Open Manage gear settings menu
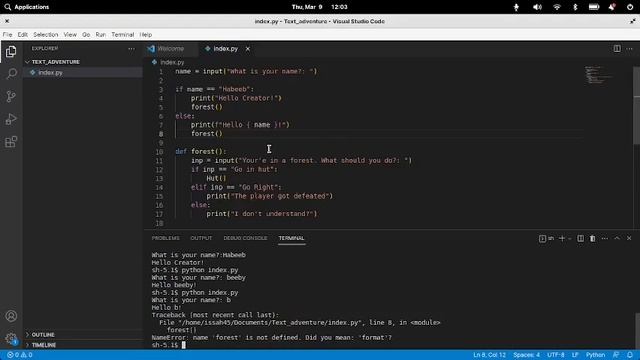640x360 pixels. click(x=11, y=338)
